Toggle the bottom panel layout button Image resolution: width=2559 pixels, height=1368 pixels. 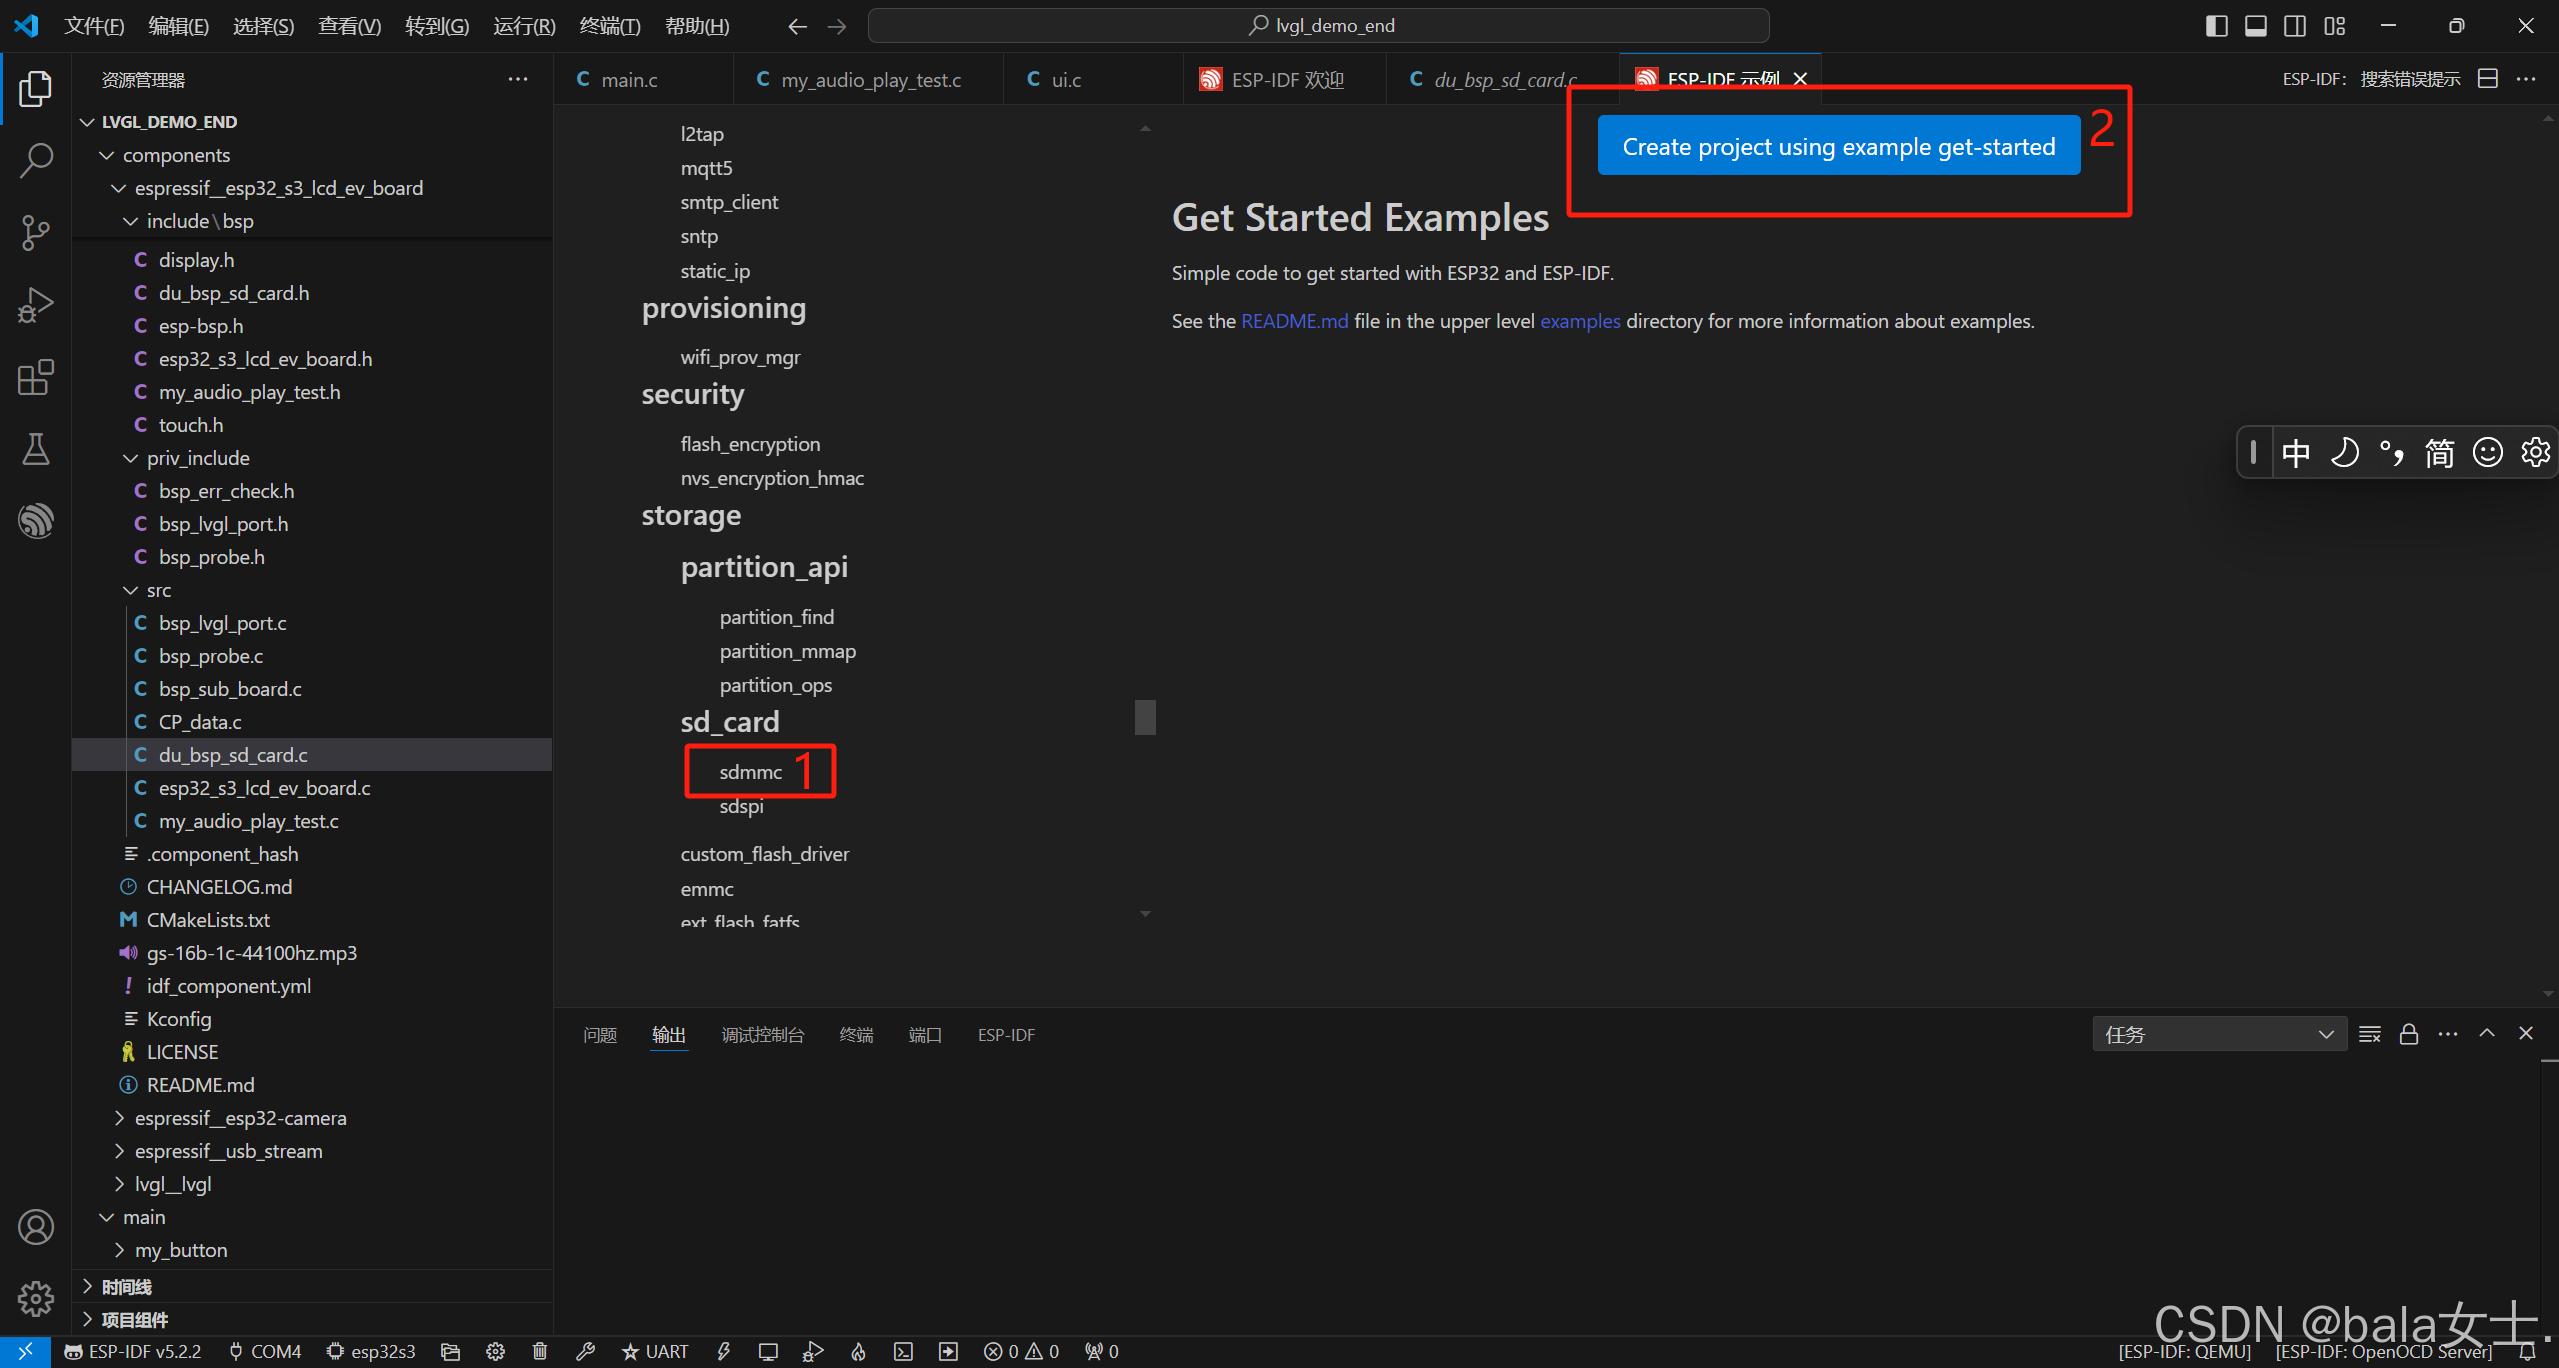(2255, 26)
